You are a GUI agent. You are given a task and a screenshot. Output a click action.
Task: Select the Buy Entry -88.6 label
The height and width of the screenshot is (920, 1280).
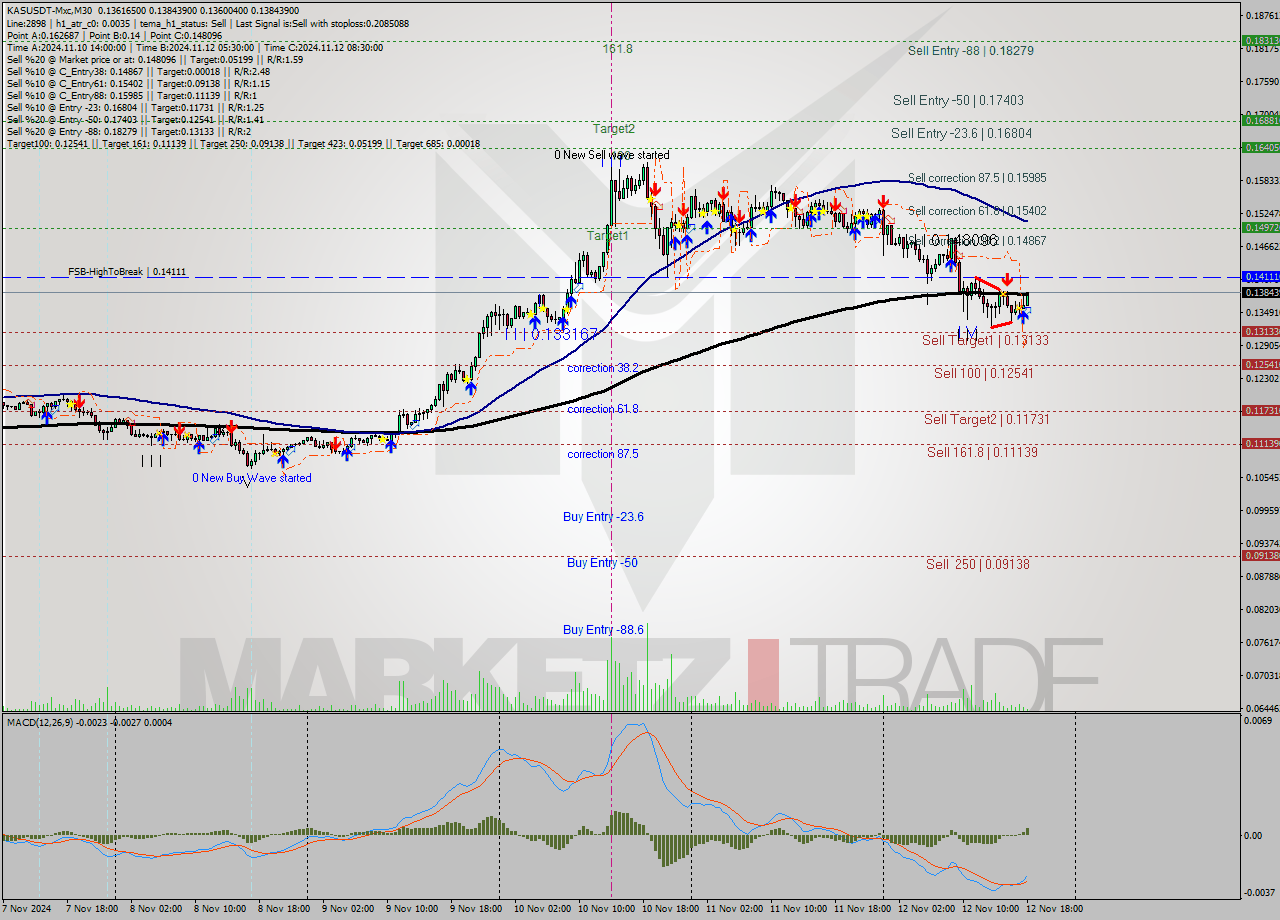point(603,630)
